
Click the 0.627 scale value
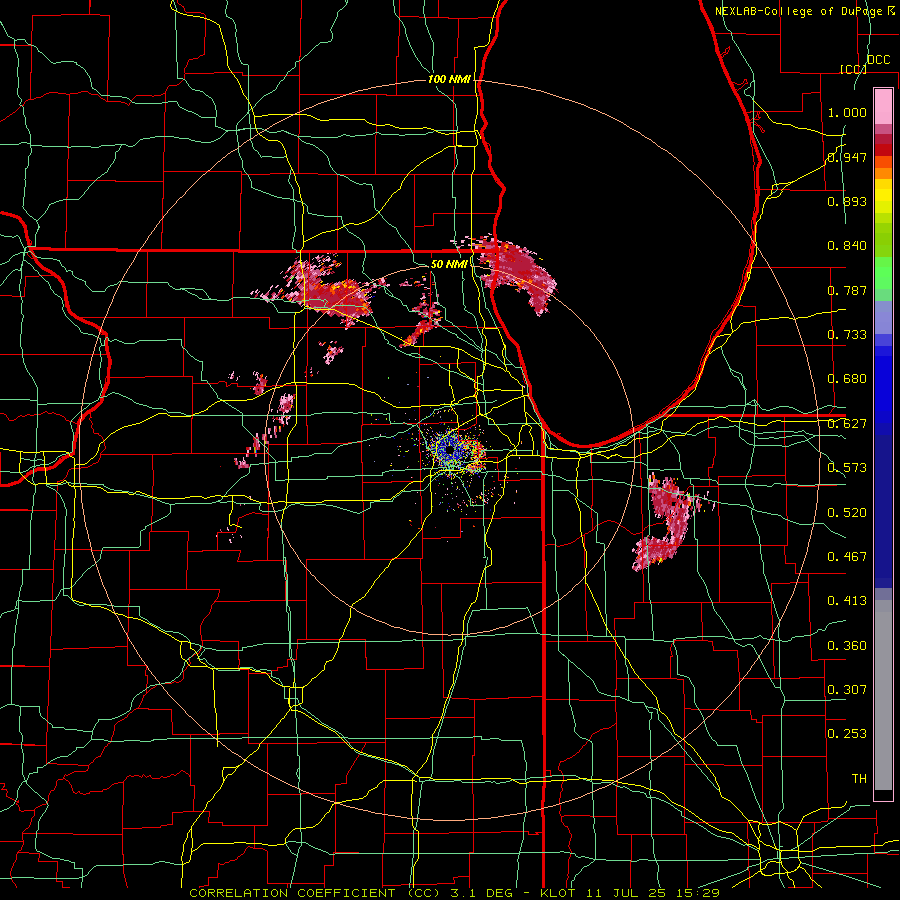point(847,424)
